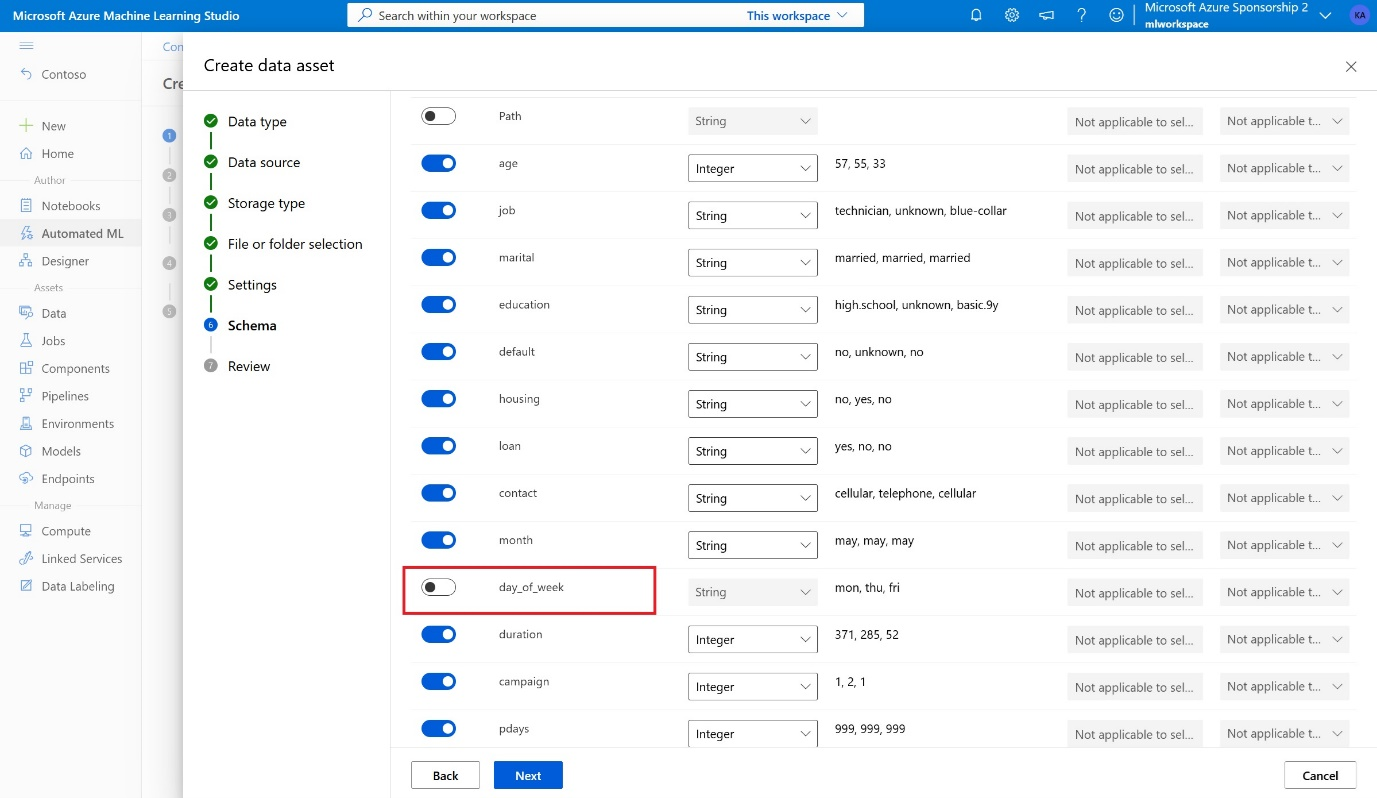1377x798 pixels.
Task: Change campaign type via its Integer dropdown
Action: (x=752, y=686)
